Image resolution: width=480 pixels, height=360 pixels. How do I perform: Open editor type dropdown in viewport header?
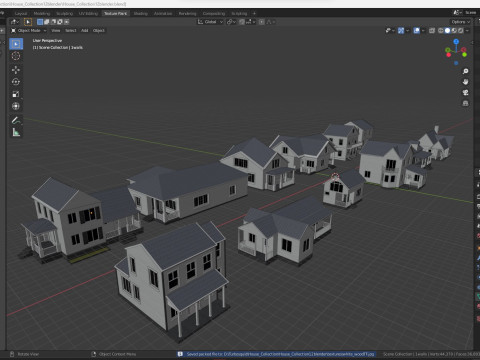click(x=15, y=22)
